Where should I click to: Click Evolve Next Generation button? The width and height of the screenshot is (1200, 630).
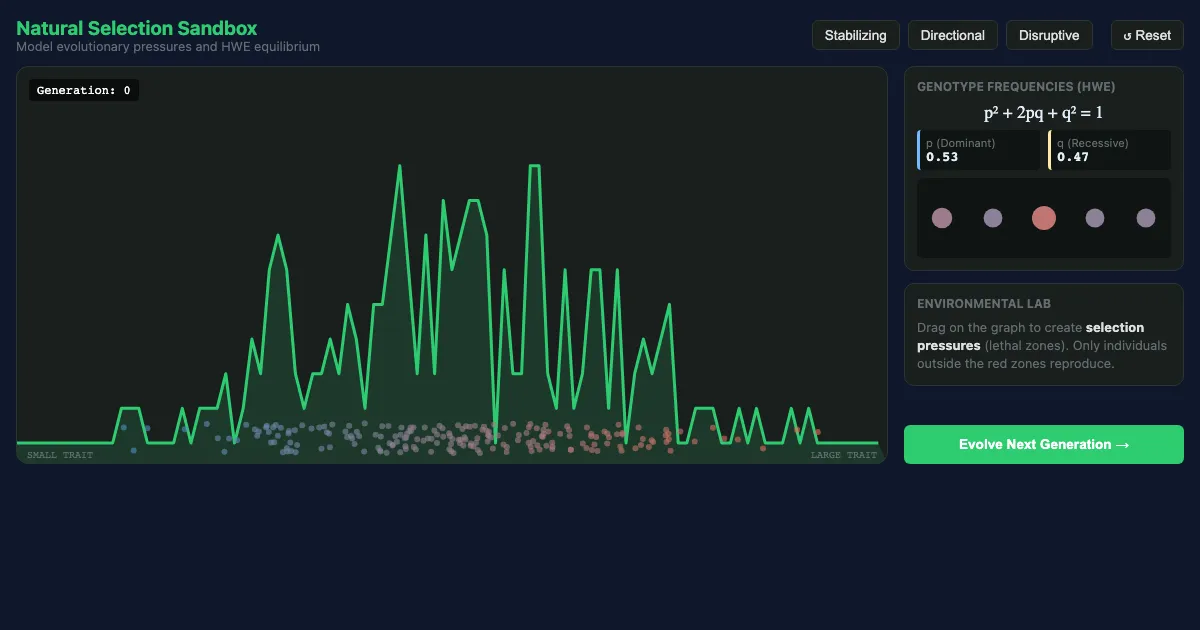(x=1043, y=444)
